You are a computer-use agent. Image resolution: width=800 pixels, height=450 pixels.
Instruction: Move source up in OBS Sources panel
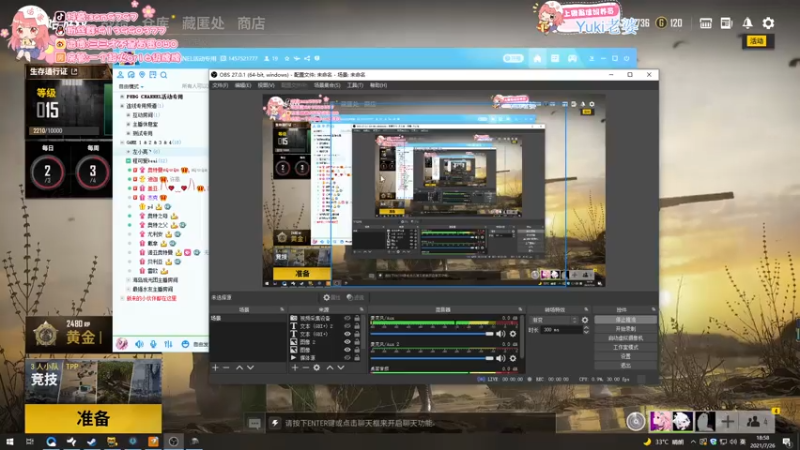pos(330,367)
